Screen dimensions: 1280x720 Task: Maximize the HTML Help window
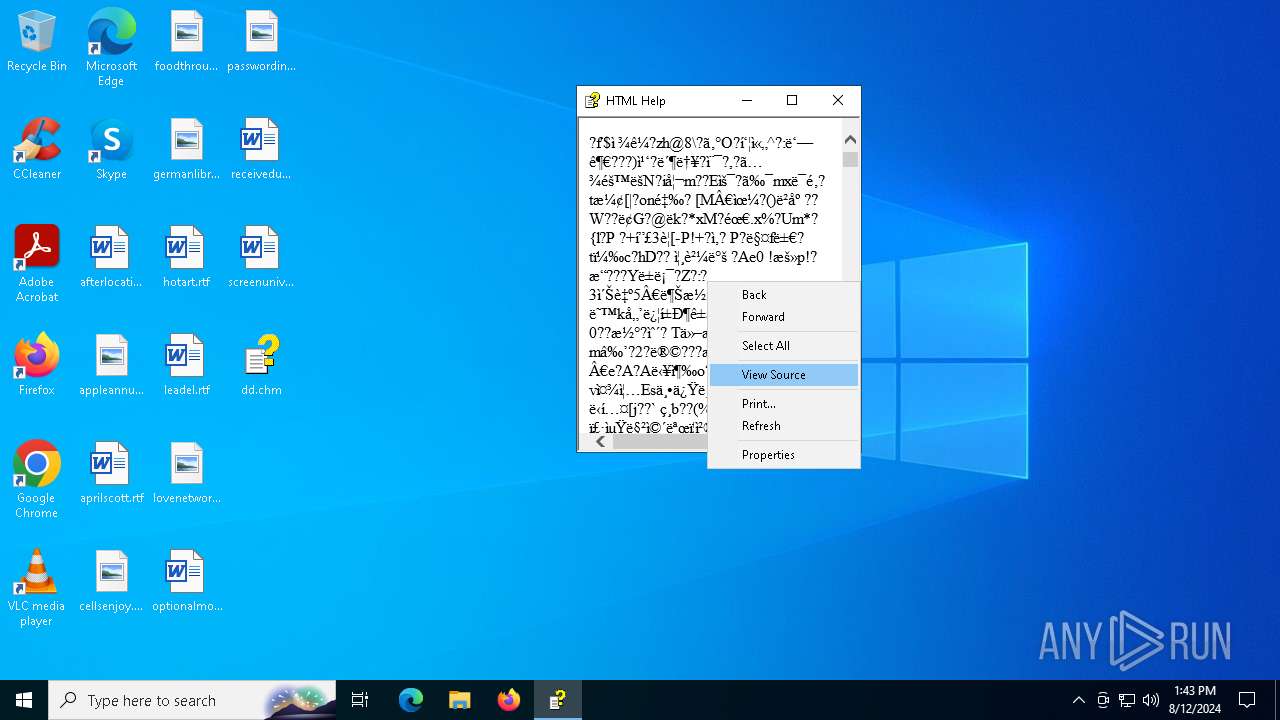click(x=792, y=101)
